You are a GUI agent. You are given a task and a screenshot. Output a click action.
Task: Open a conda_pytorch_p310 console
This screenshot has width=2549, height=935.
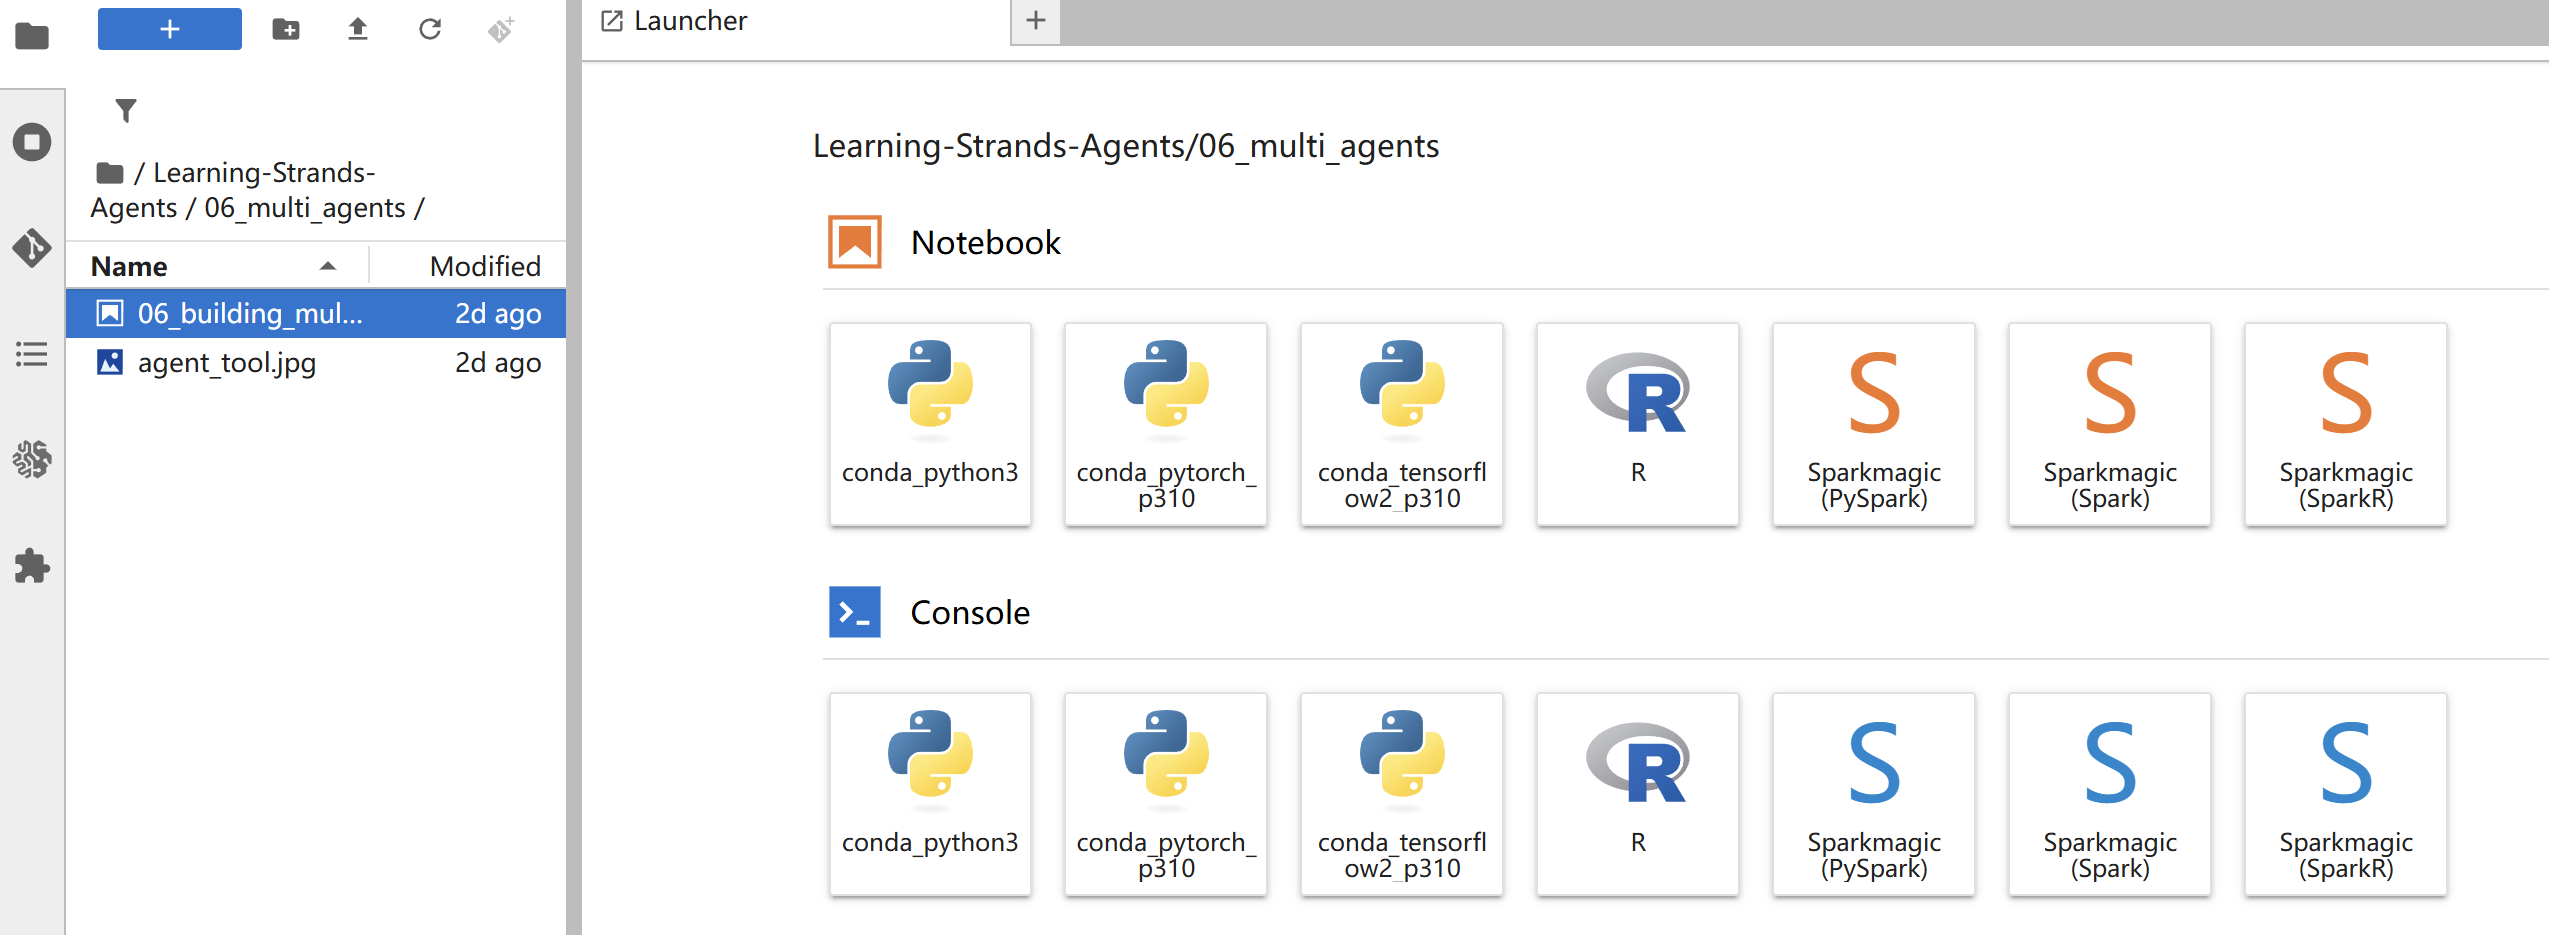(x=1166, y=794)
